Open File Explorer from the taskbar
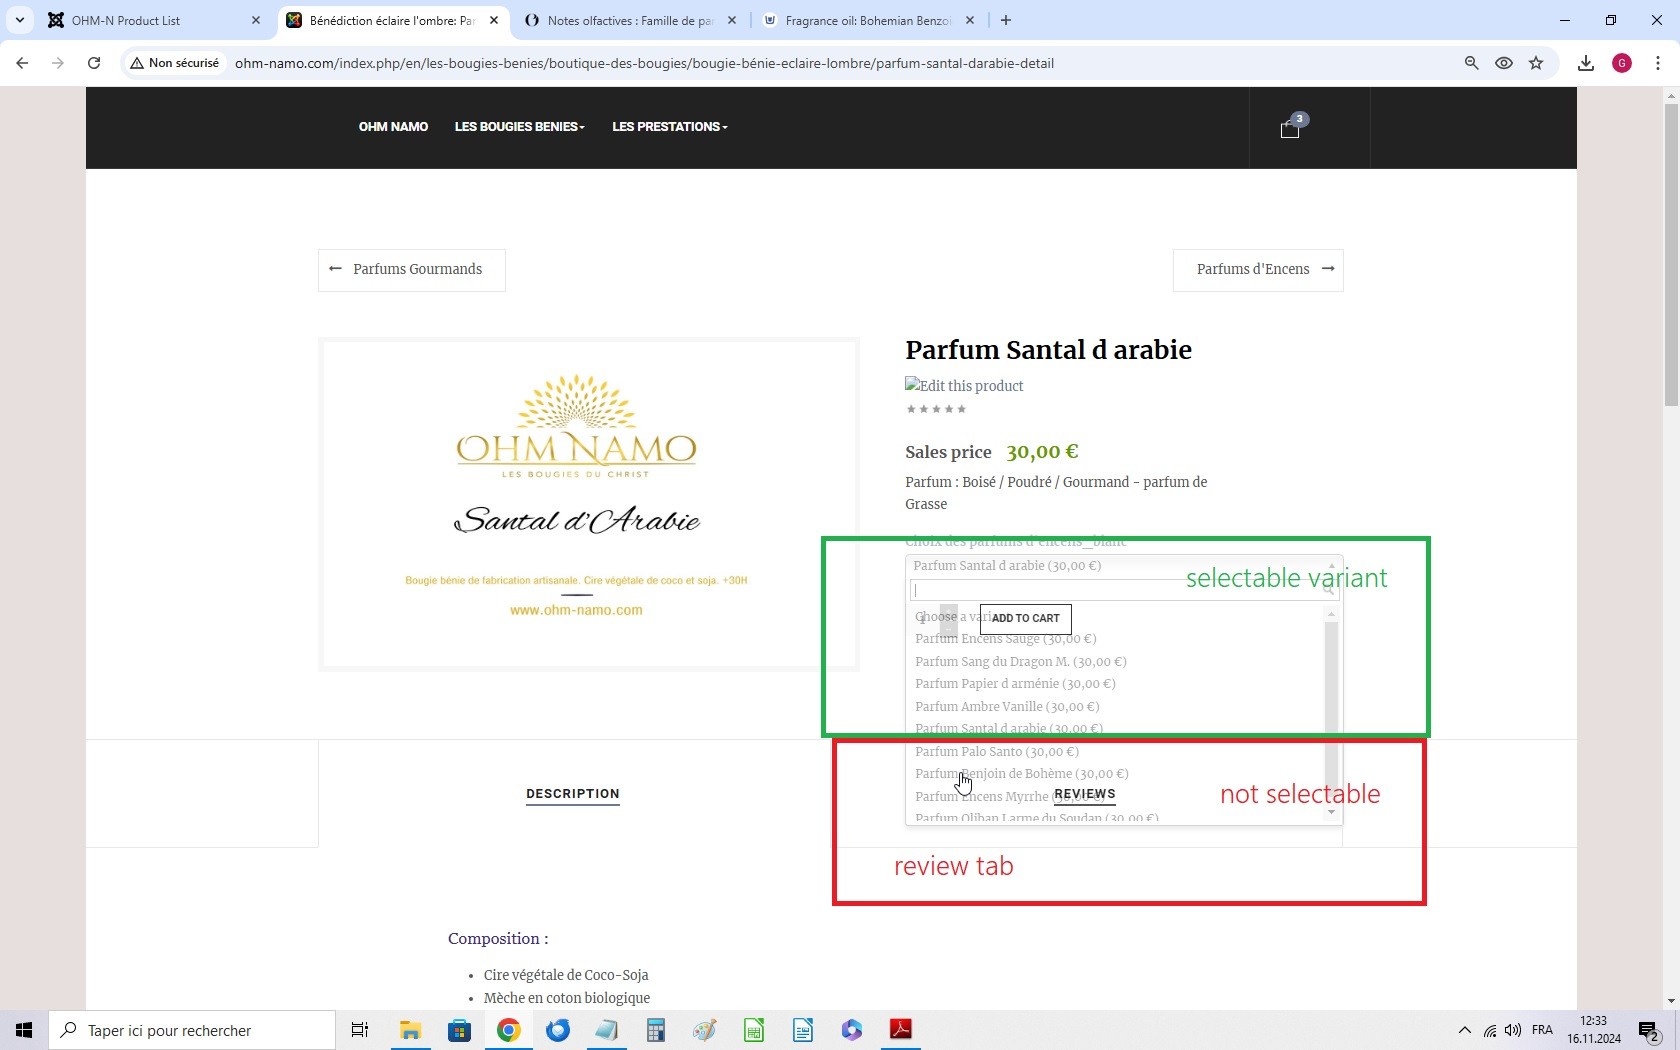1680x1050 pixels. 410,1030
